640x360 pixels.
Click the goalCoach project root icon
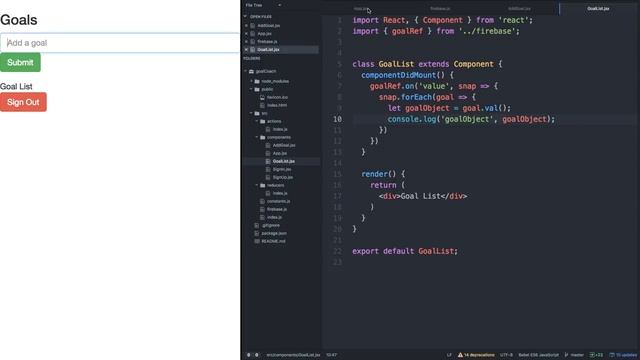point(251,71)
